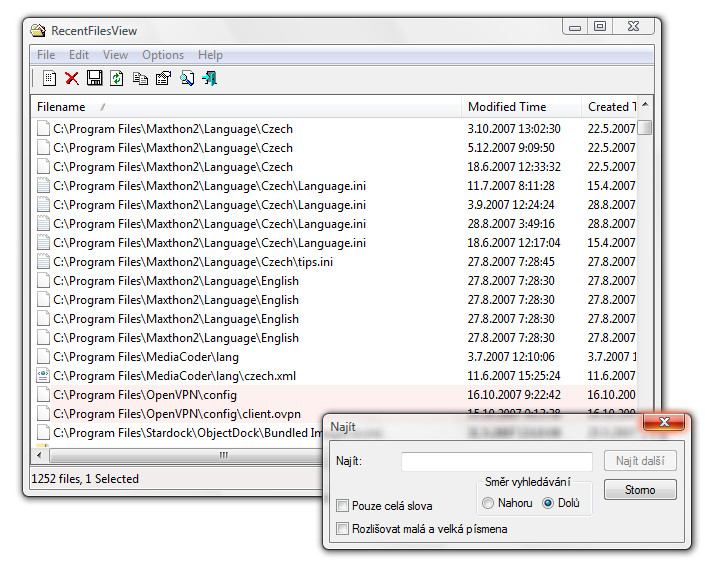Select the Language.ini row modified 28.8.2007 3:49:16
705x564 pixels.
(334, 224)
